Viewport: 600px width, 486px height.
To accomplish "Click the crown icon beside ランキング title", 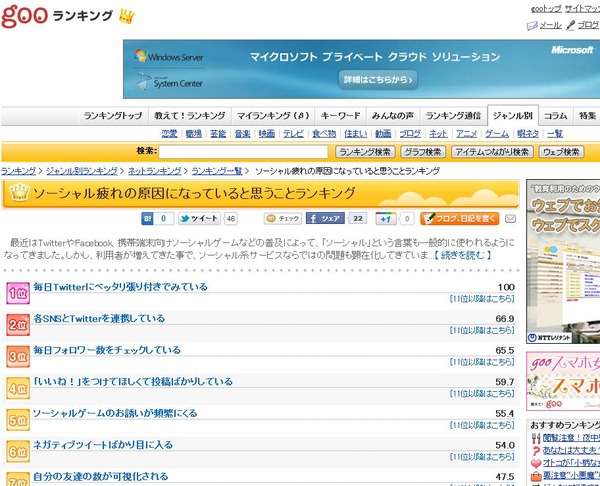I will pos(127,16).
